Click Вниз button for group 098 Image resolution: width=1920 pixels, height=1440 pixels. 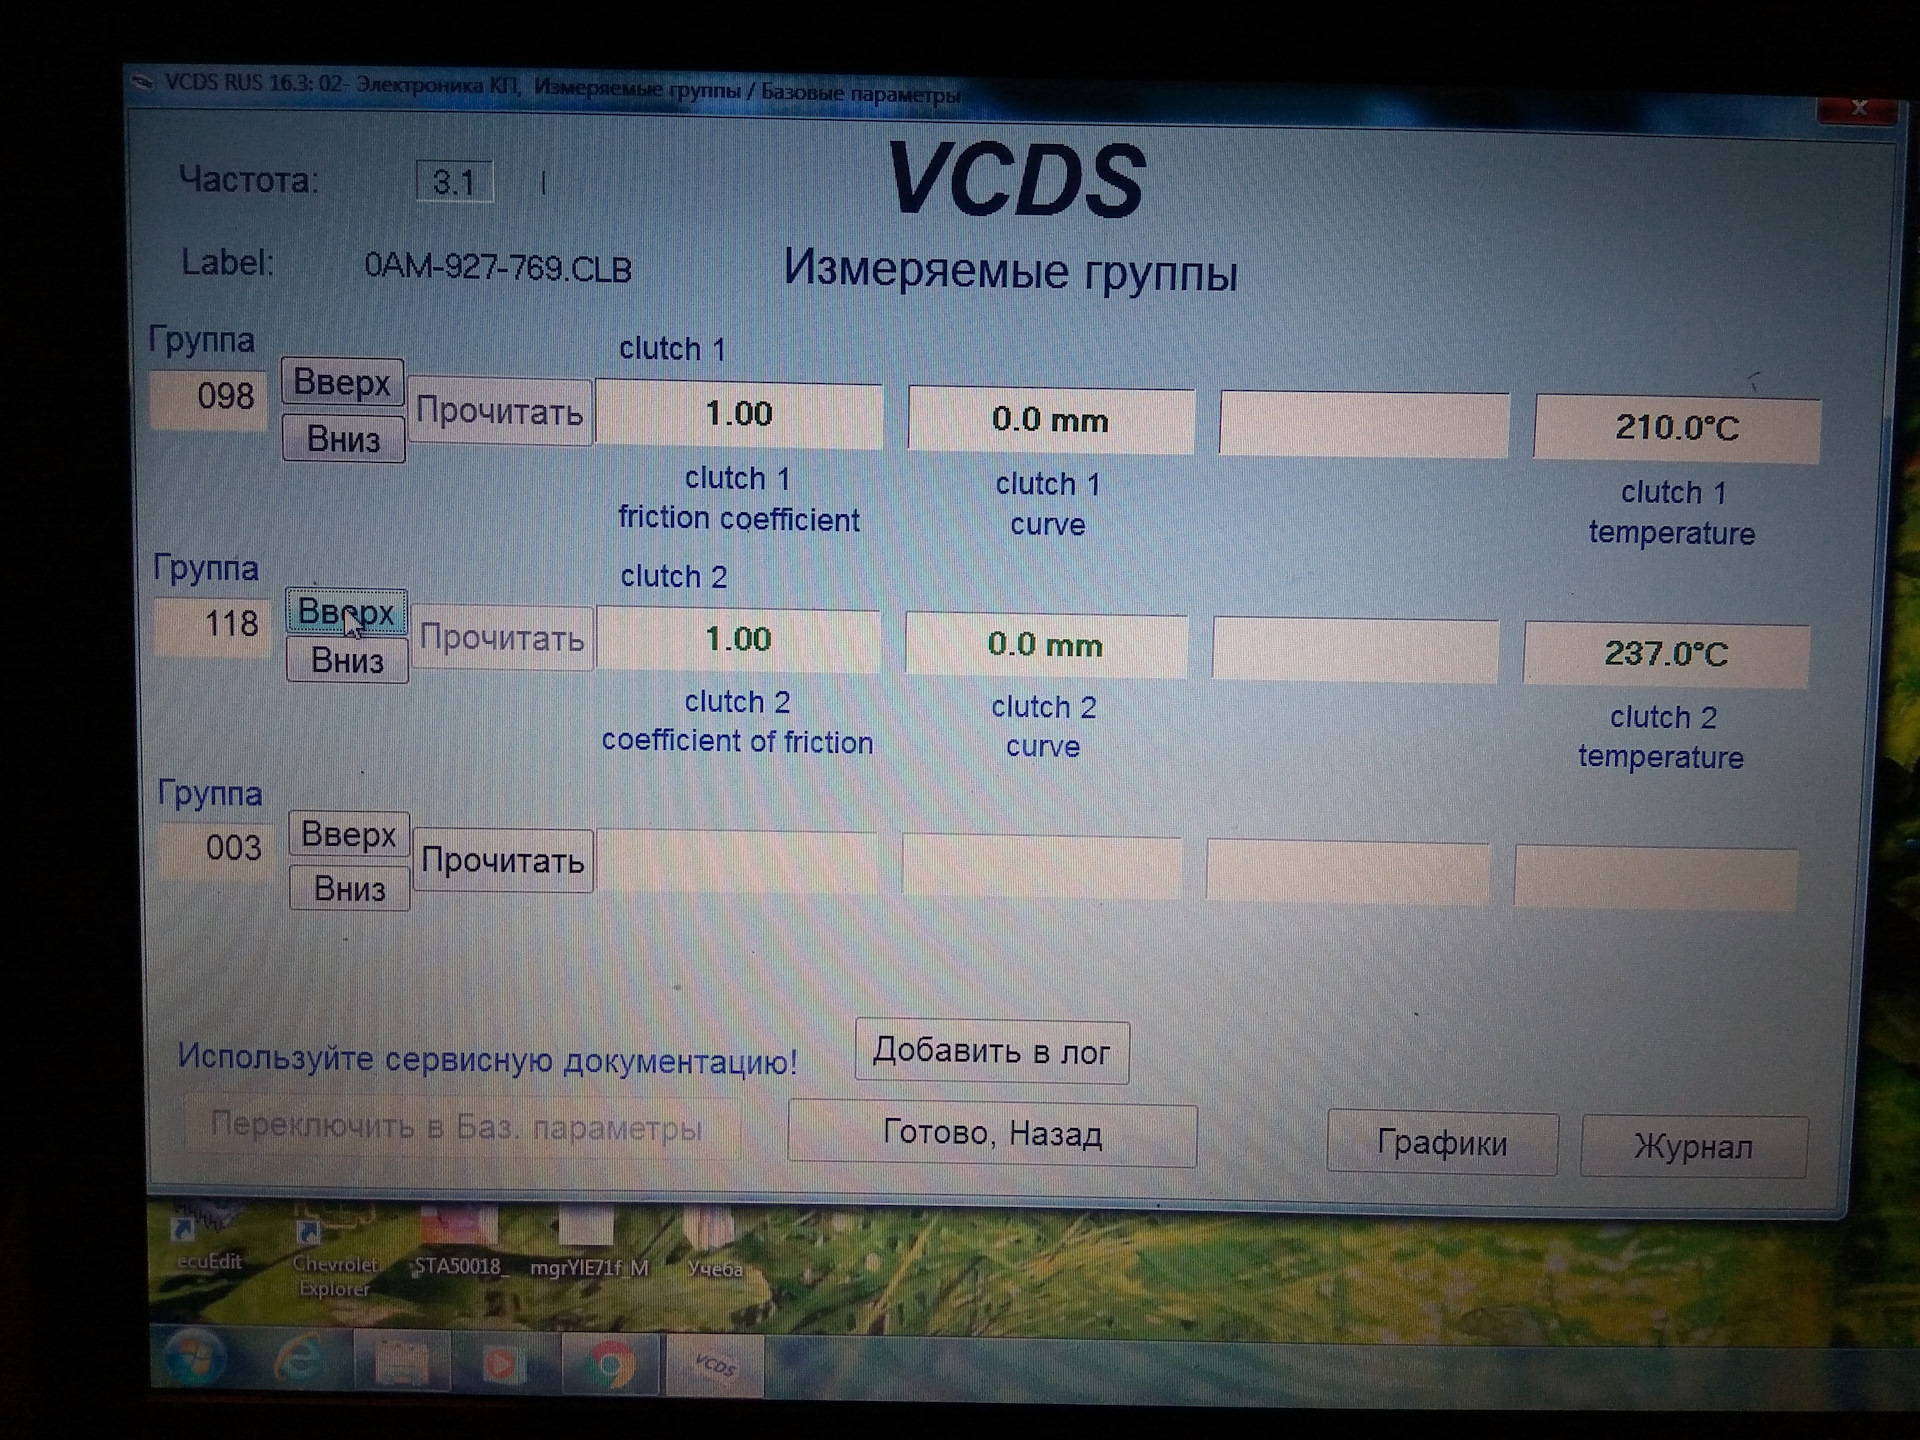coord(343,439)
